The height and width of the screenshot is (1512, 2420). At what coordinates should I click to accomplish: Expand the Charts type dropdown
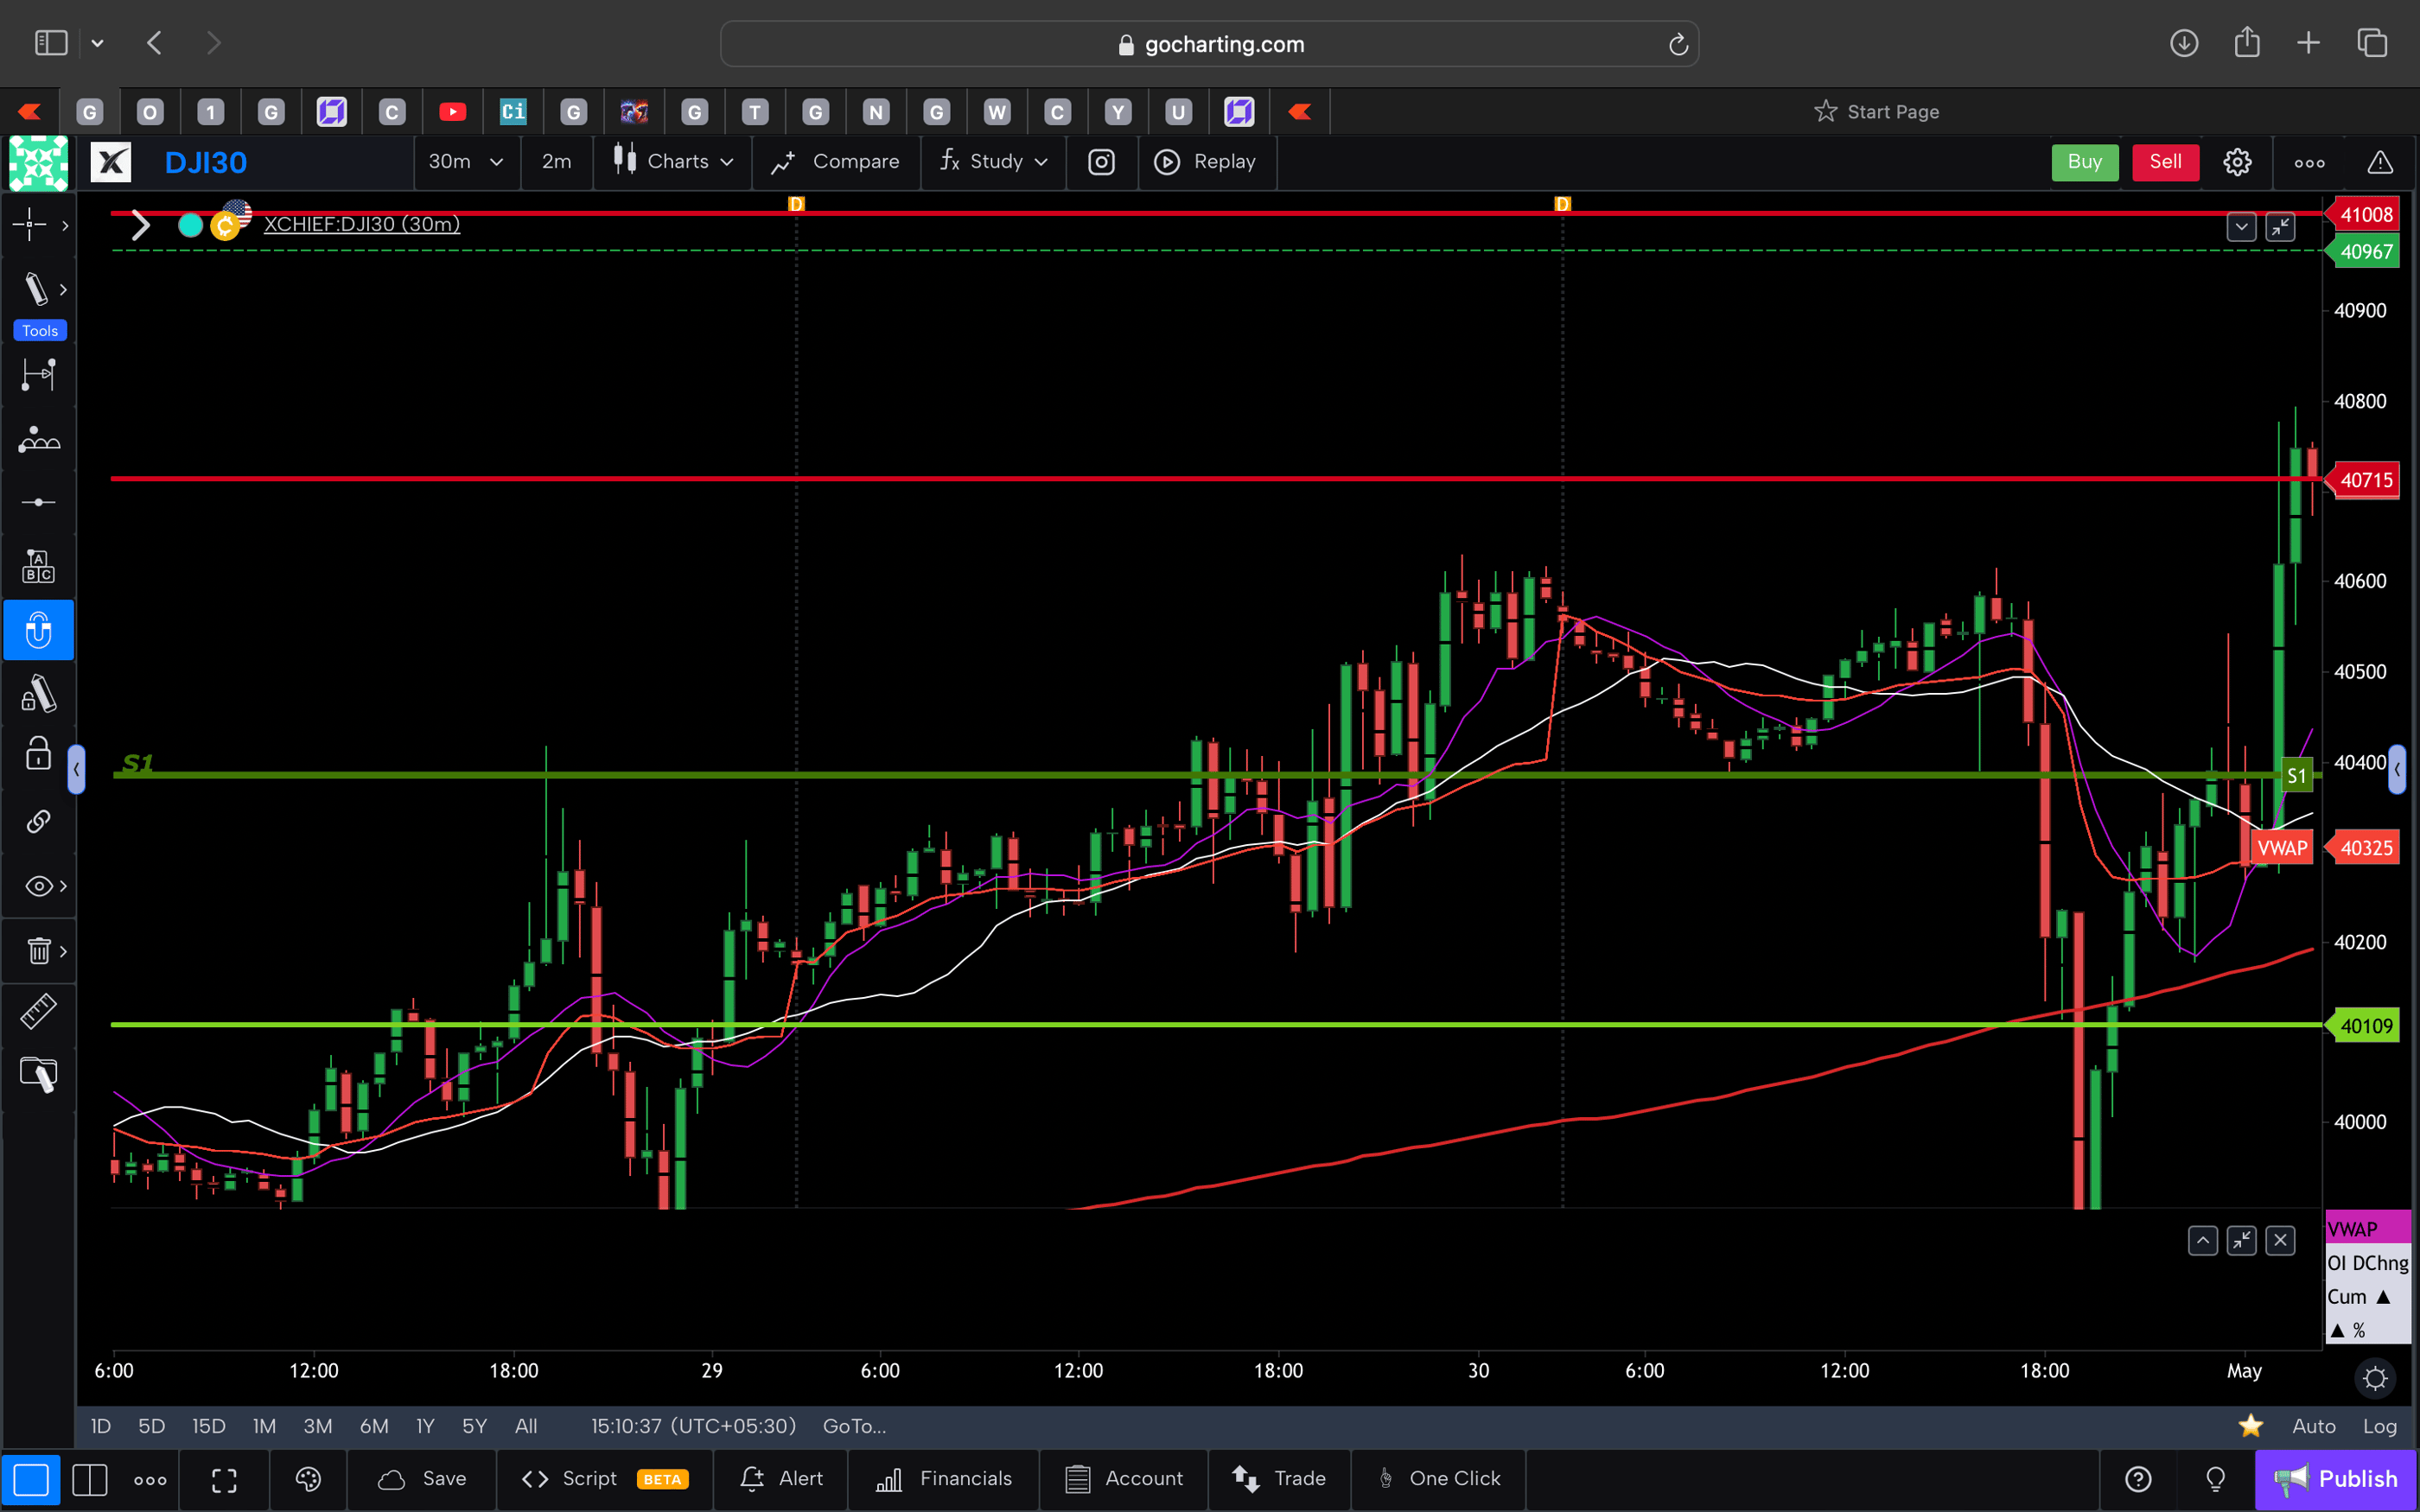click(672, 162)
